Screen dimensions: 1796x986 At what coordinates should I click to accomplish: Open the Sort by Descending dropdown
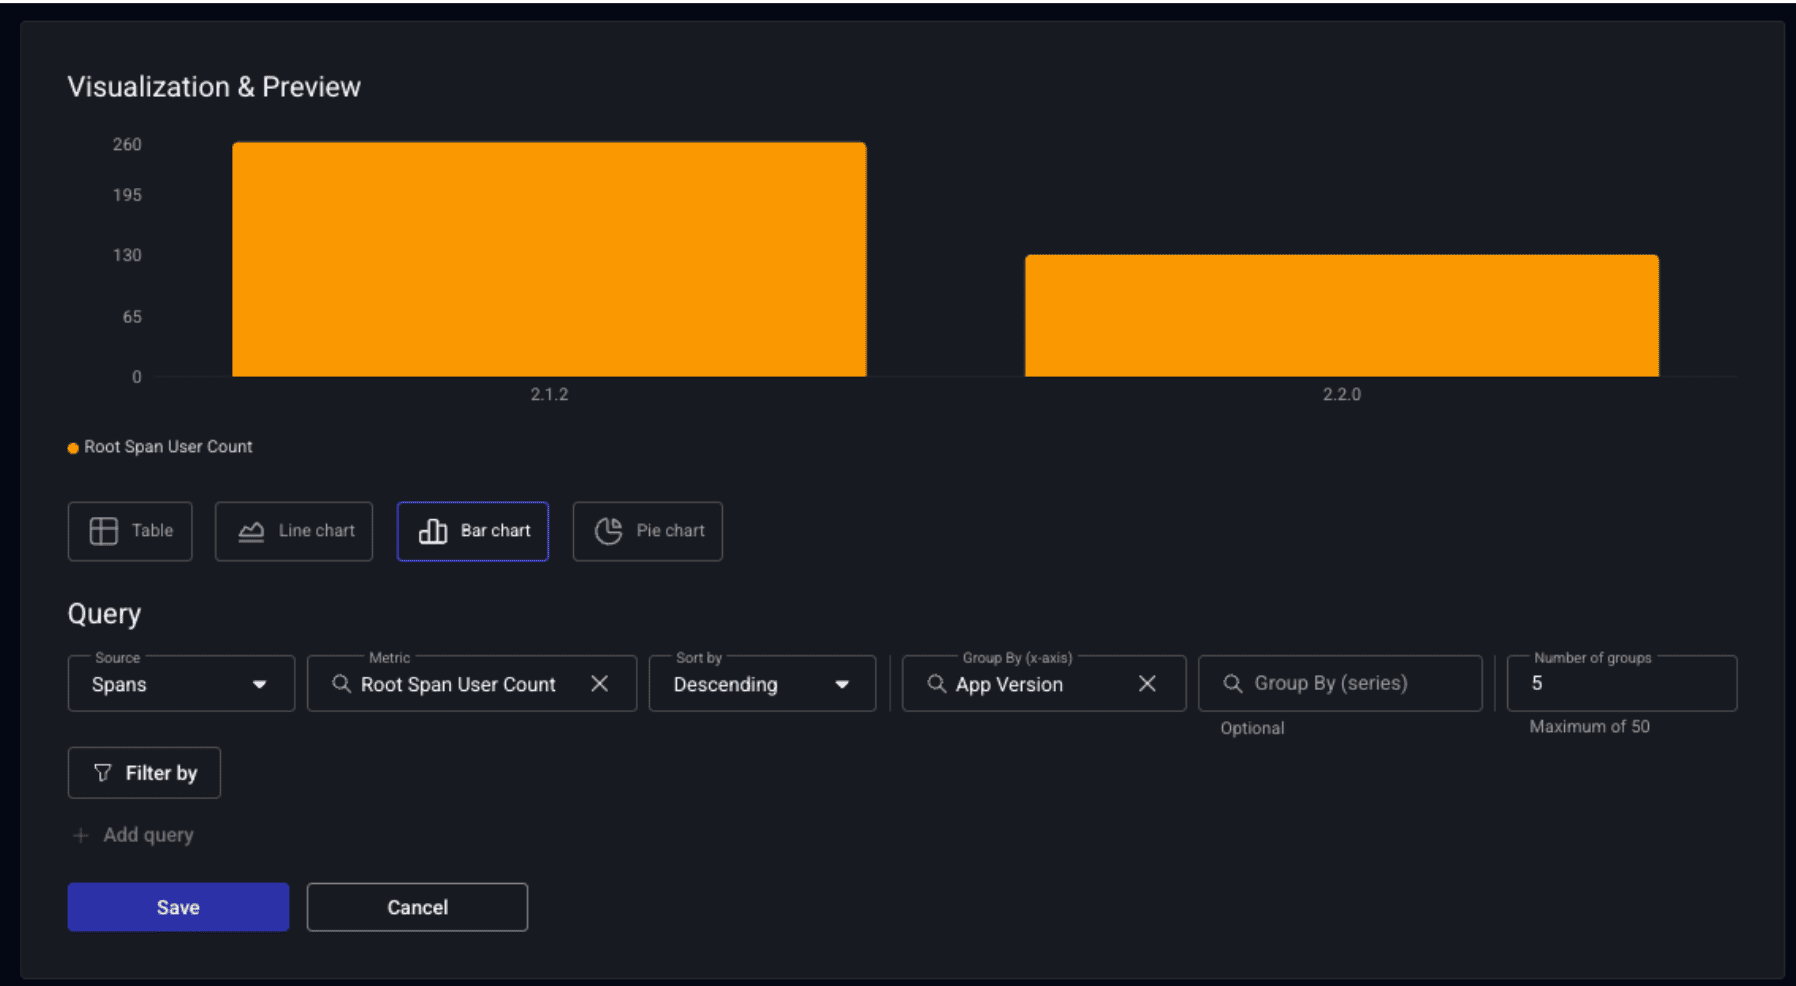[762, 684]
